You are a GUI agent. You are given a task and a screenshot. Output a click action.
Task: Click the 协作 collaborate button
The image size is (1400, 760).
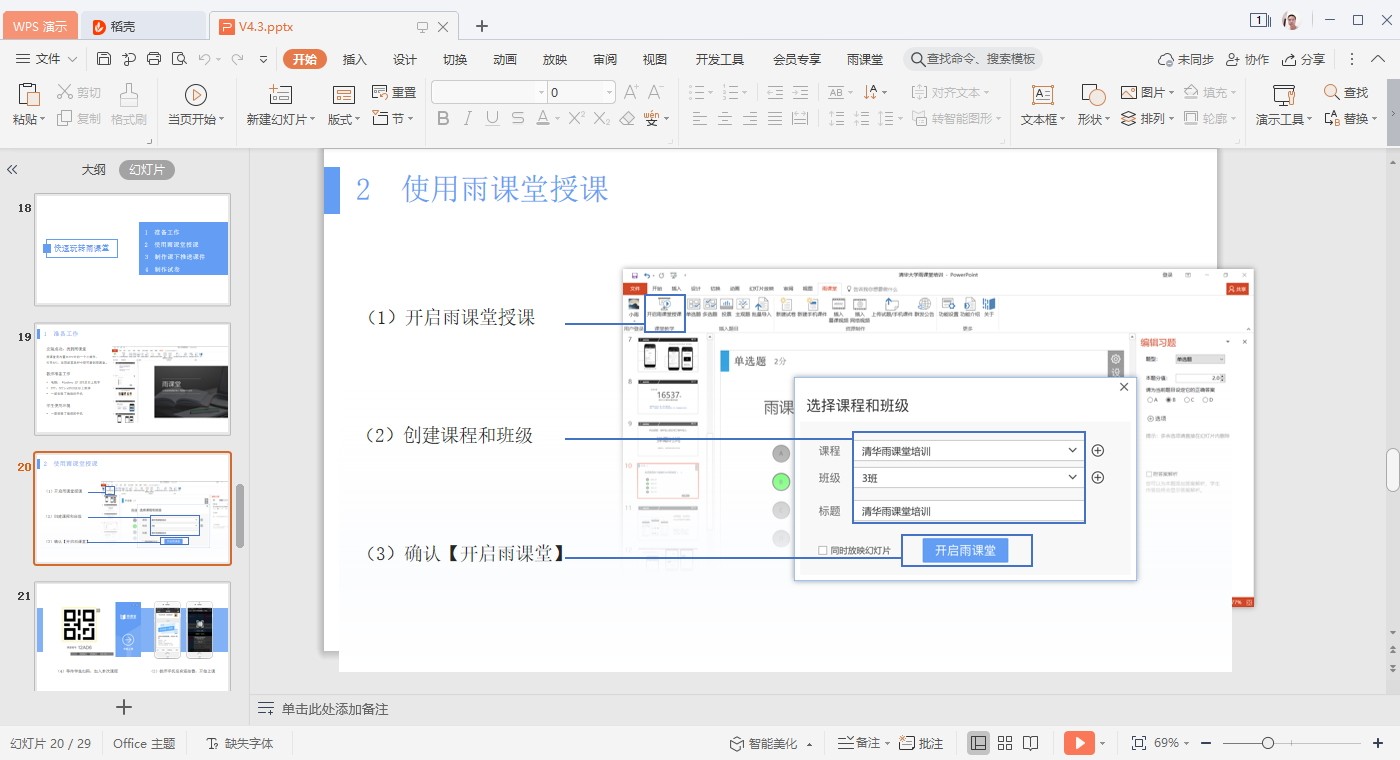(1247, 59)
